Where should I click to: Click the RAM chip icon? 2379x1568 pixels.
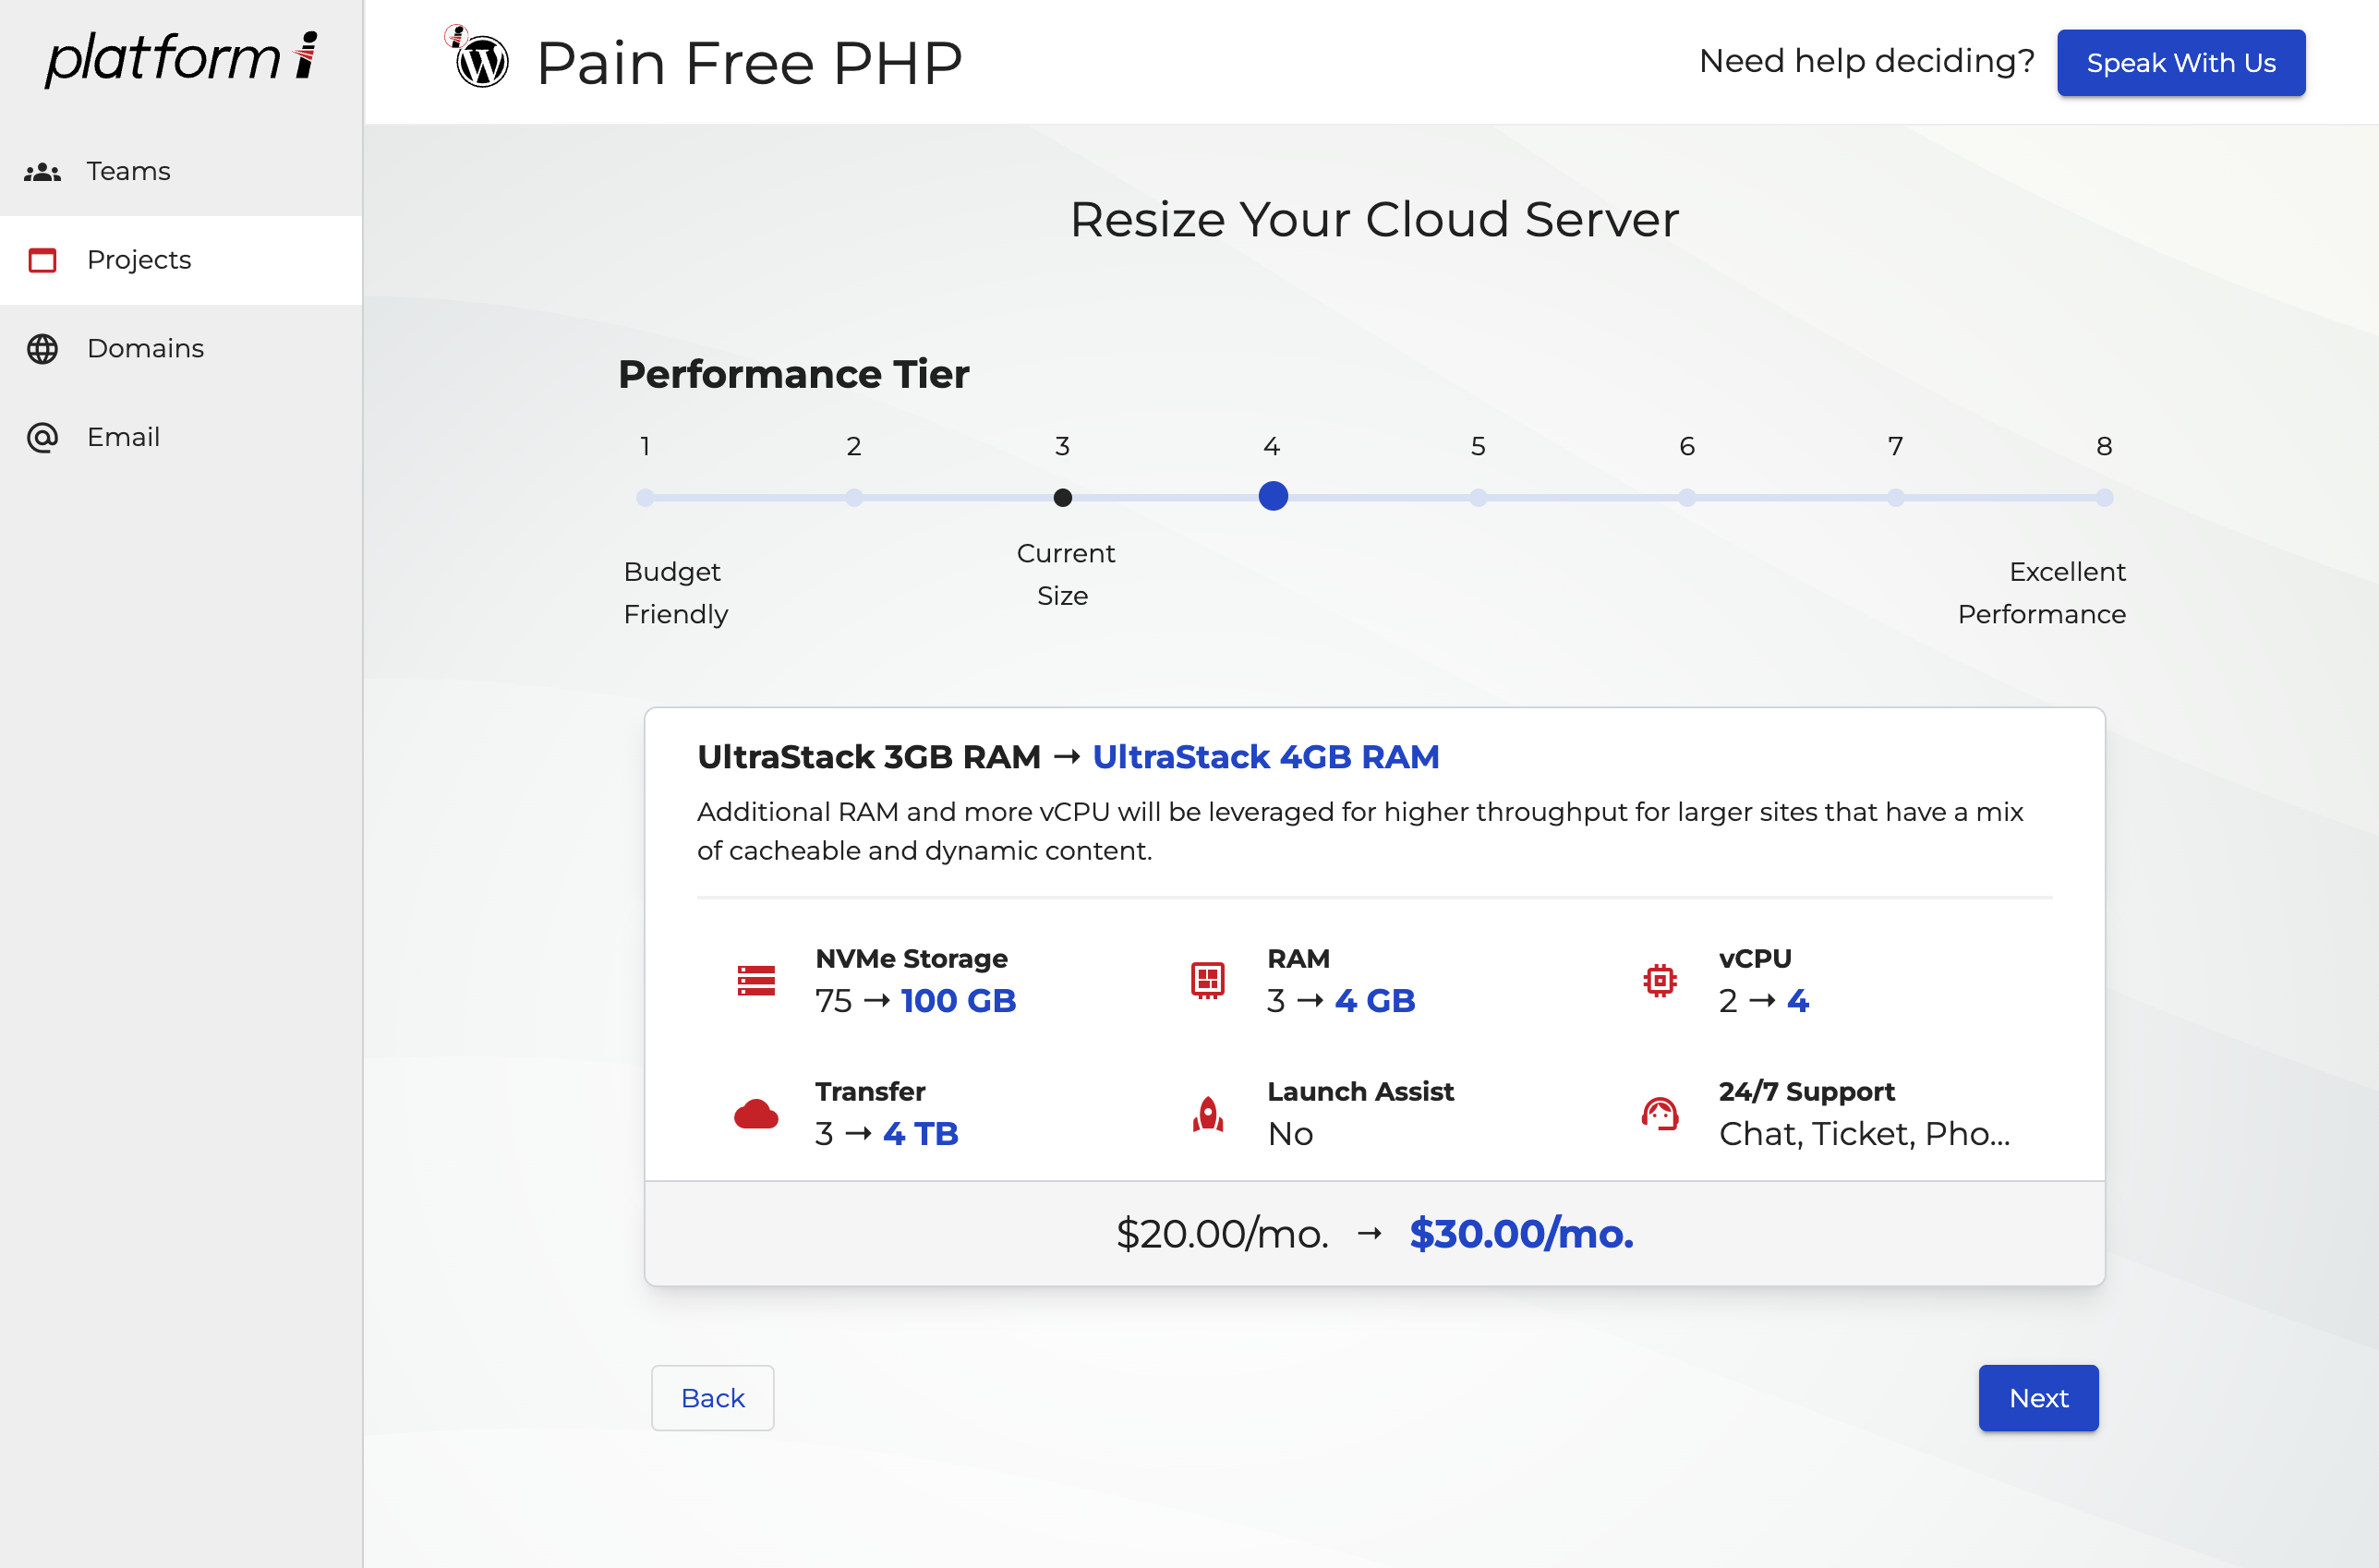1207,980
